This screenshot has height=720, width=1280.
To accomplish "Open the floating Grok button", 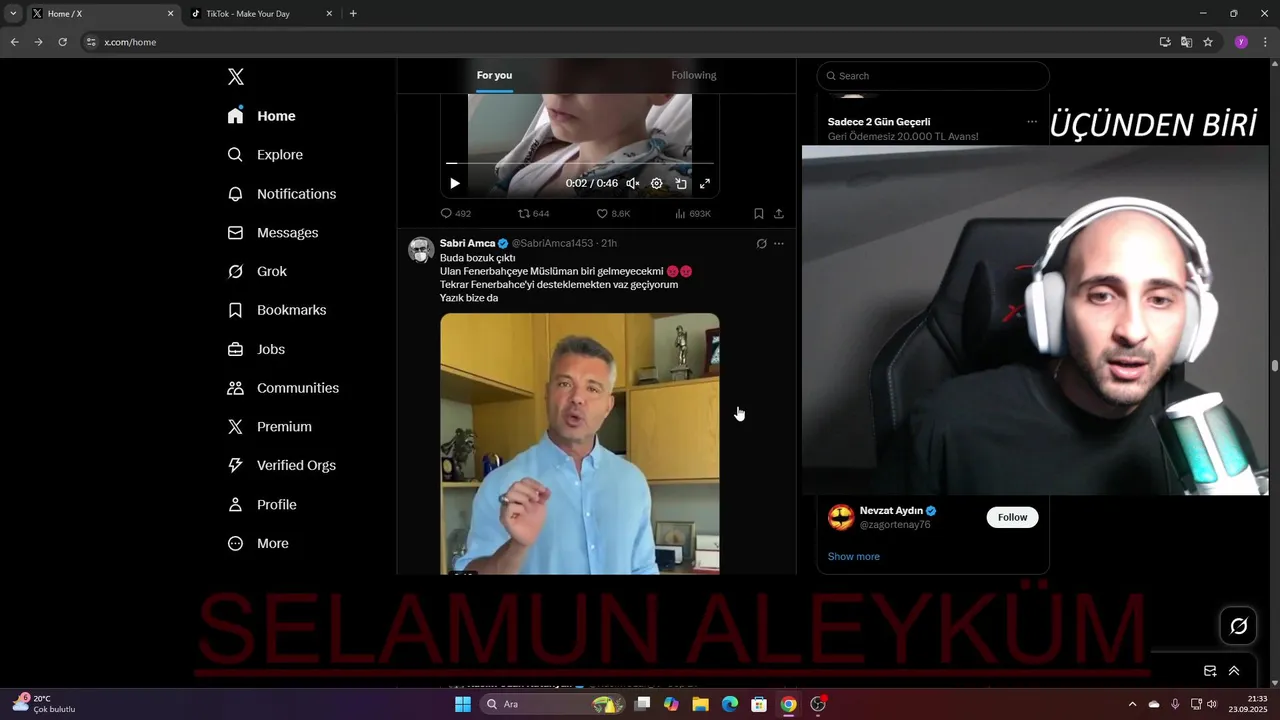I will (1239, 626).
